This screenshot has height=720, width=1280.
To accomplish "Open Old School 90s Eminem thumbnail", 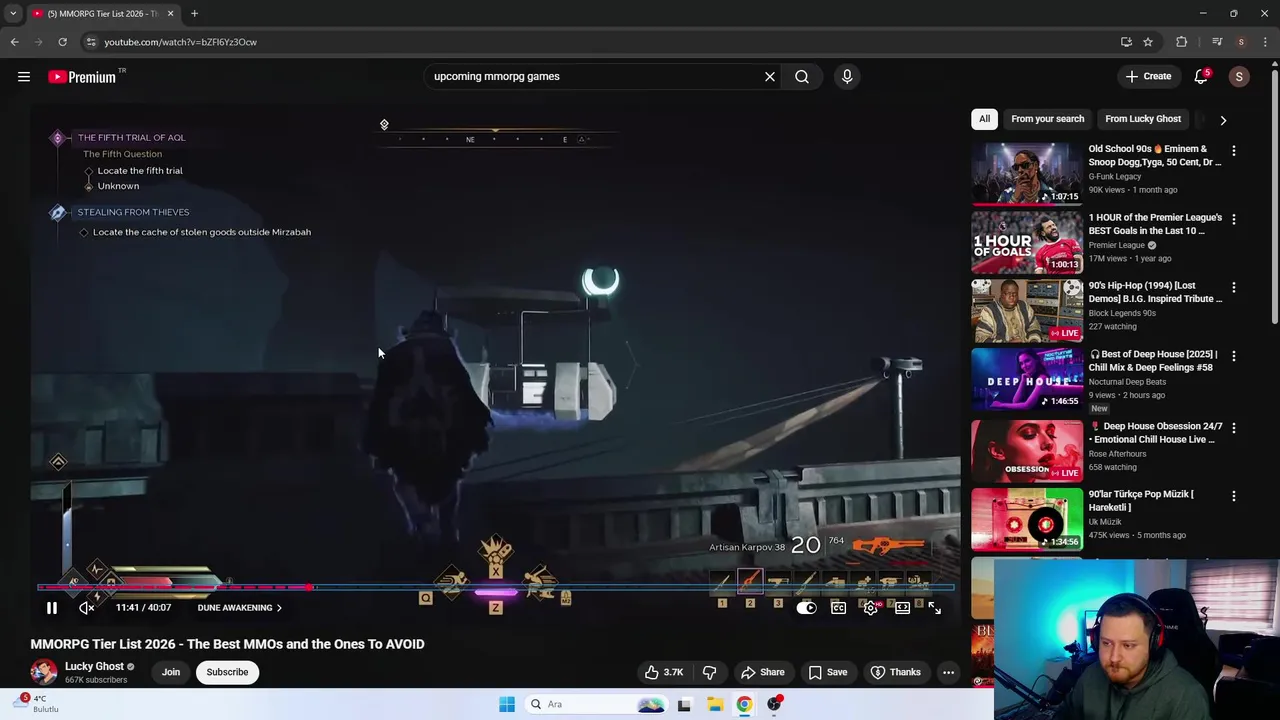I will [1027, 173].
